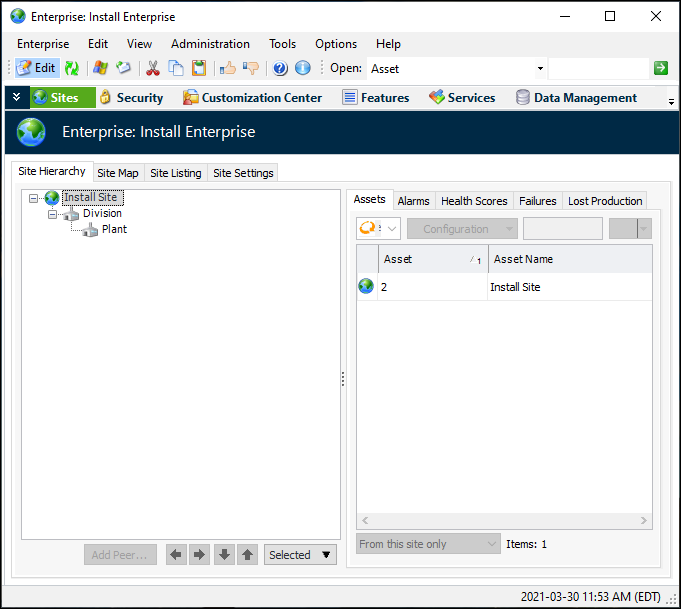The height and width of the screenshot is (609, 681).
Task: Click the green refresh icon in toolbar
Action: [73, 68]
